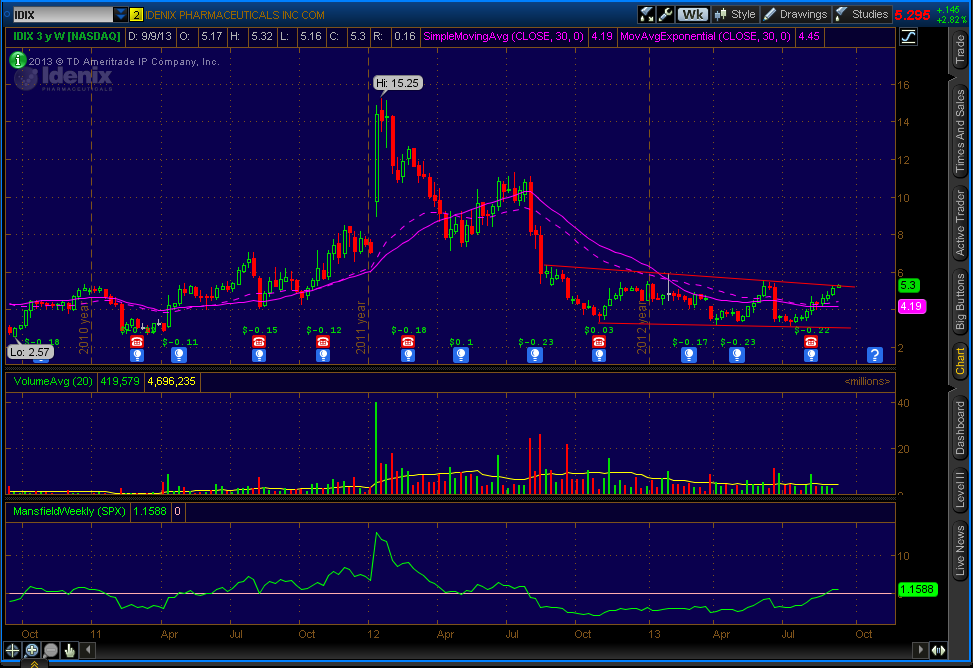Click the zoom out magnifier icon
Viewport: 973px width, 668px height.
[x=50, y=648]
